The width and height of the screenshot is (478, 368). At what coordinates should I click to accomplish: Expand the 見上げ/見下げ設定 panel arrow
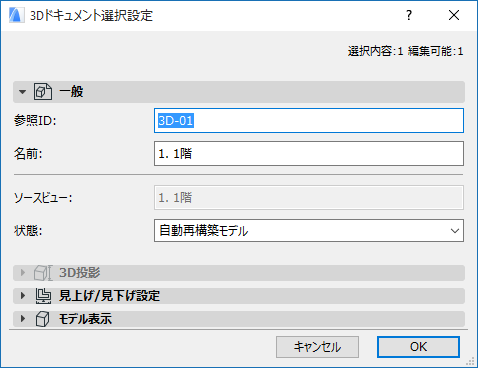click(x=23, y=296)
